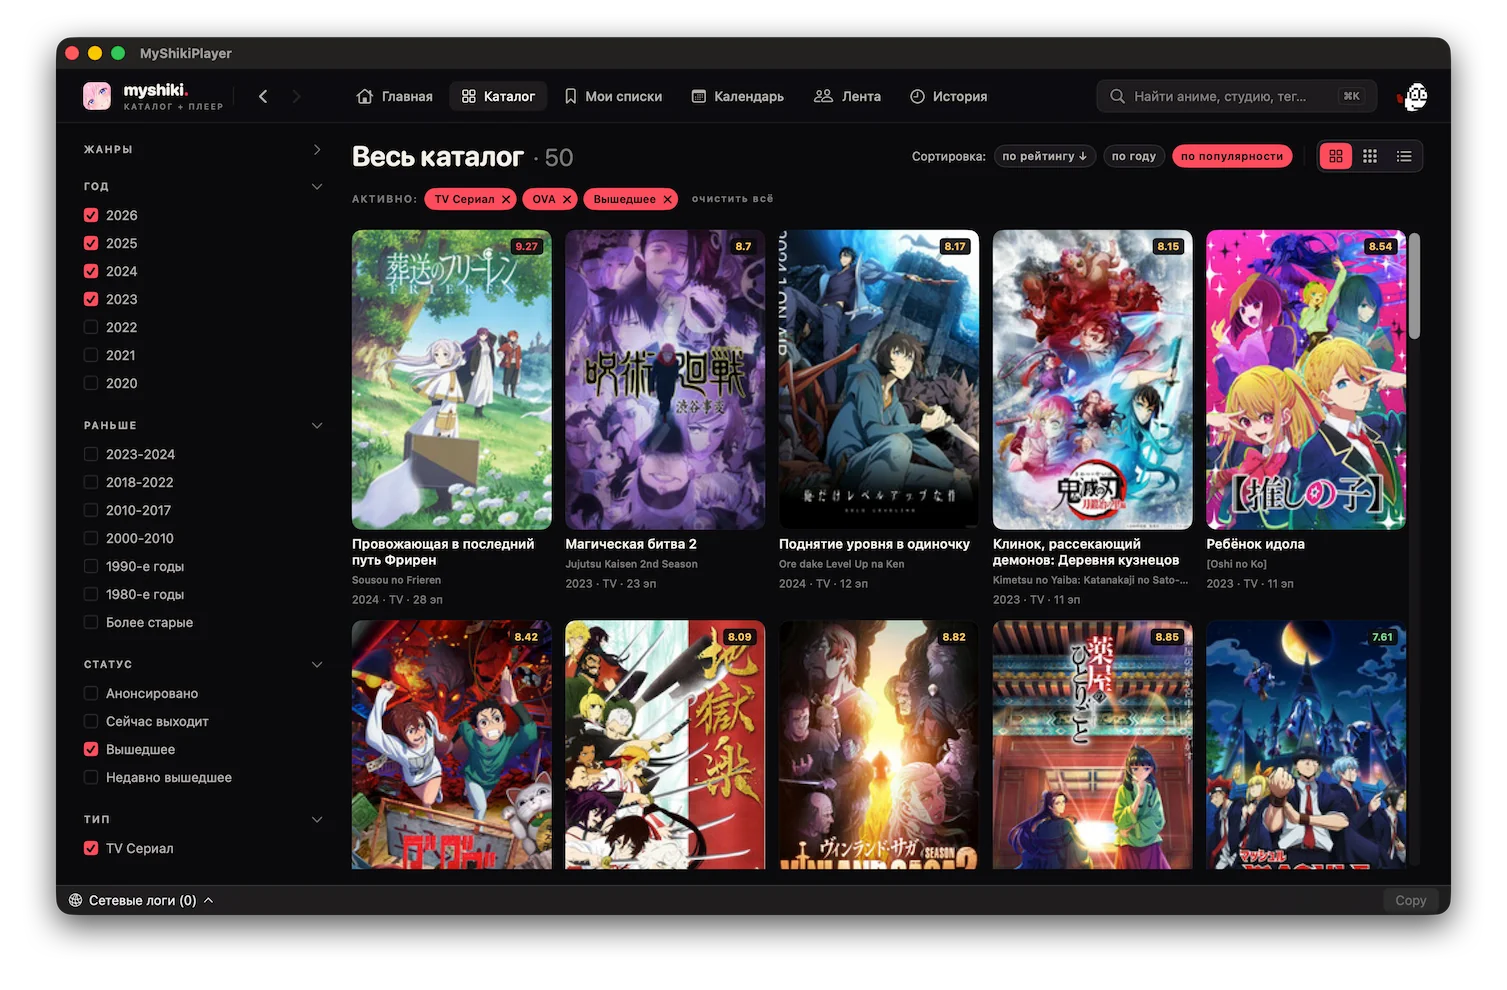Check the 2018-2022 period filter
Screen dimensions: 1507x990
click(91, 482)
